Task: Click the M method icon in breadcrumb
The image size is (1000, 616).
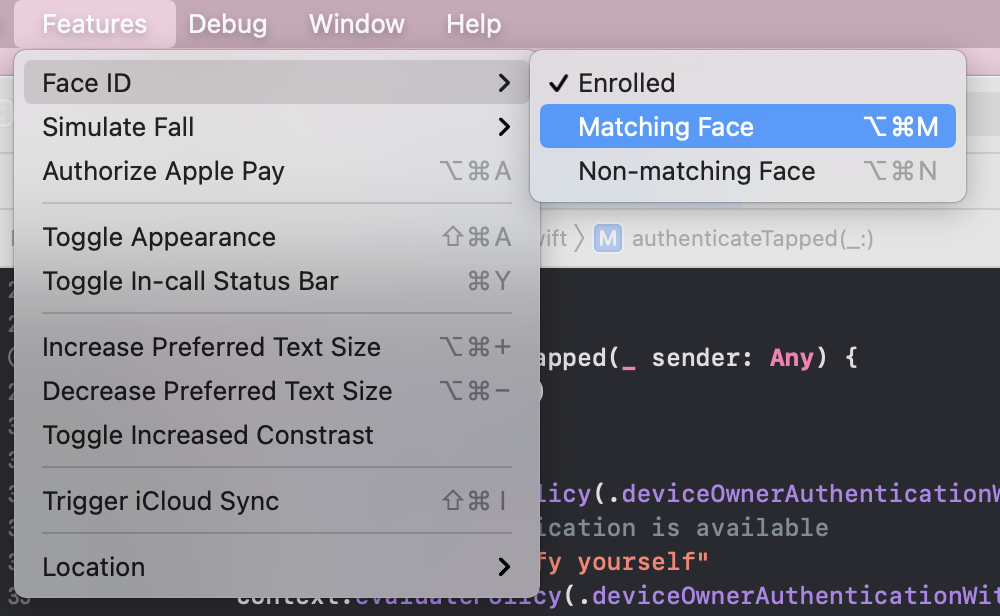Action: coord(608,238)
